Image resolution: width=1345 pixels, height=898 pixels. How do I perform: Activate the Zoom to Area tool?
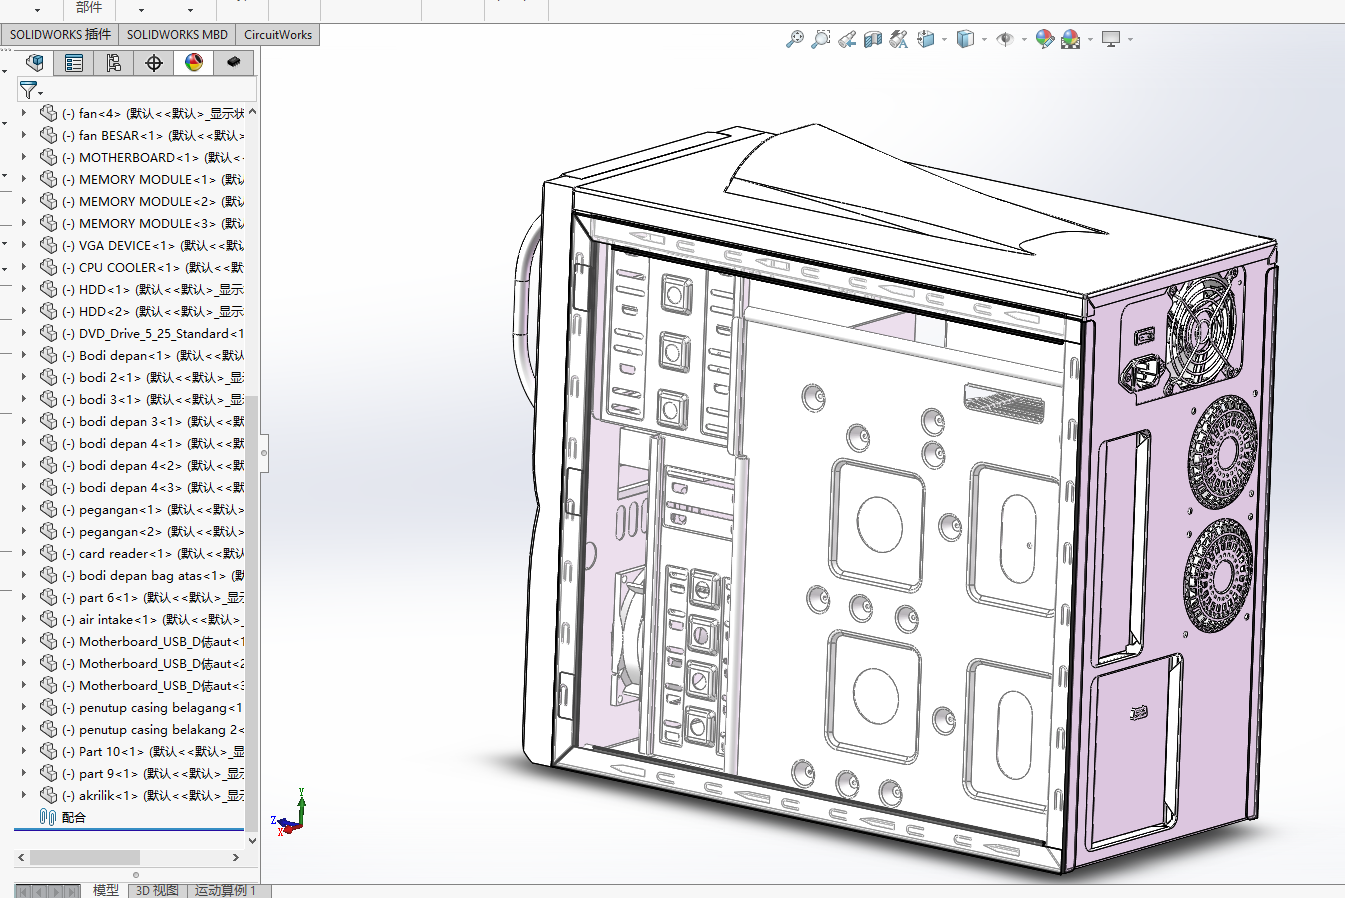tap(820, 39)
